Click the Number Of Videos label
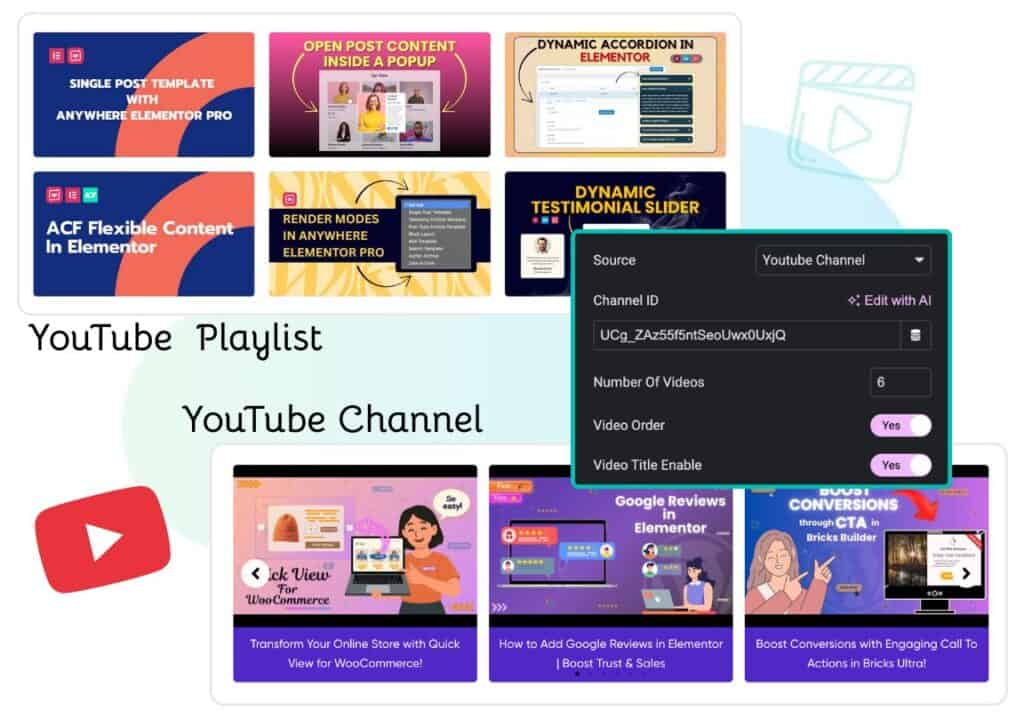 click(648, 382)
